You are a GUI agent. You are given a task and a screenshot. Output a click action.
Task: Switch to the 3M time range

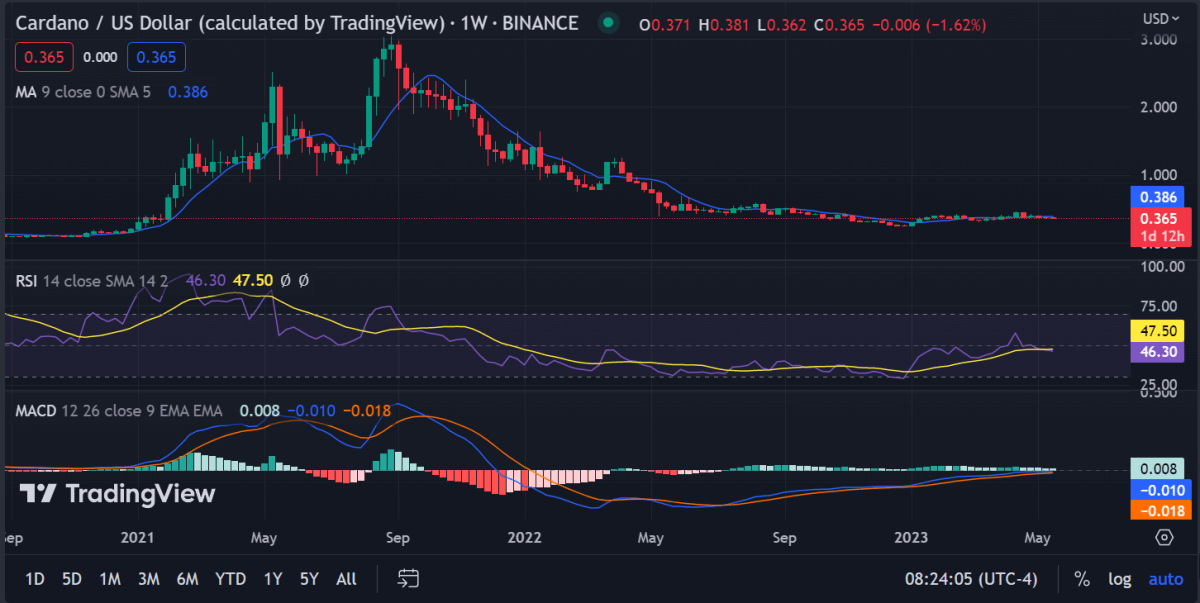pos(149,578)
